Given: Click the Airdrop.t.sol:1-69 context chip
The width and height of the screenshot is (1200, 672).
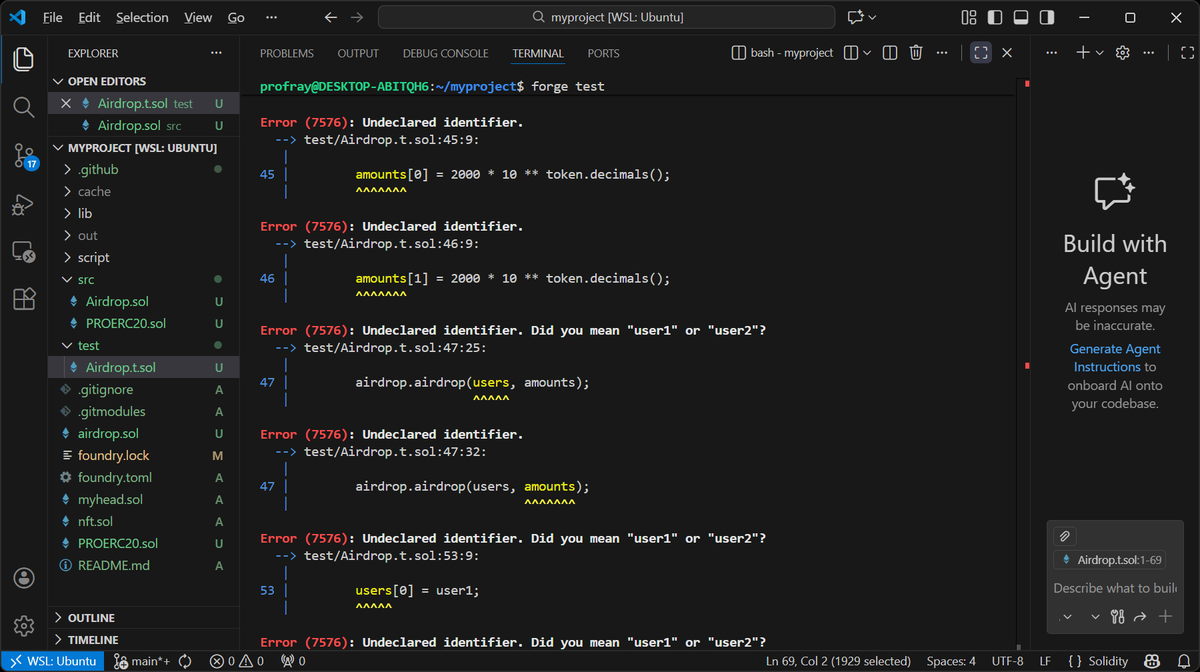Looking at the screenshot, I should (x=1111, y=560).
